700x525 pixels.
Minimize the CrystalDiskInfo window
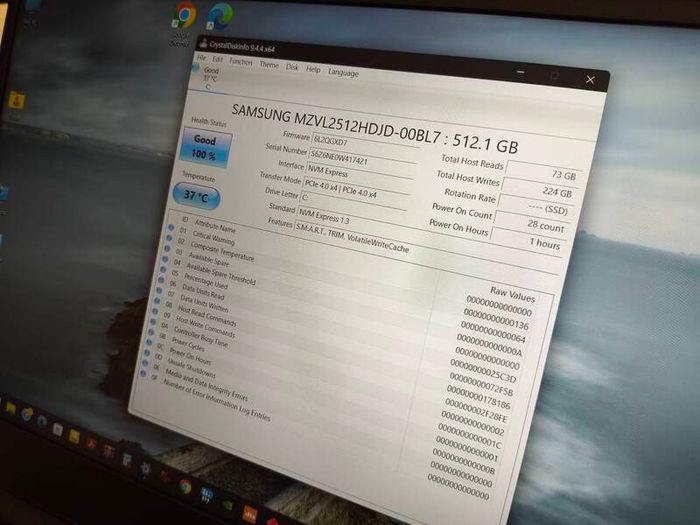click(x=521, y=72)
